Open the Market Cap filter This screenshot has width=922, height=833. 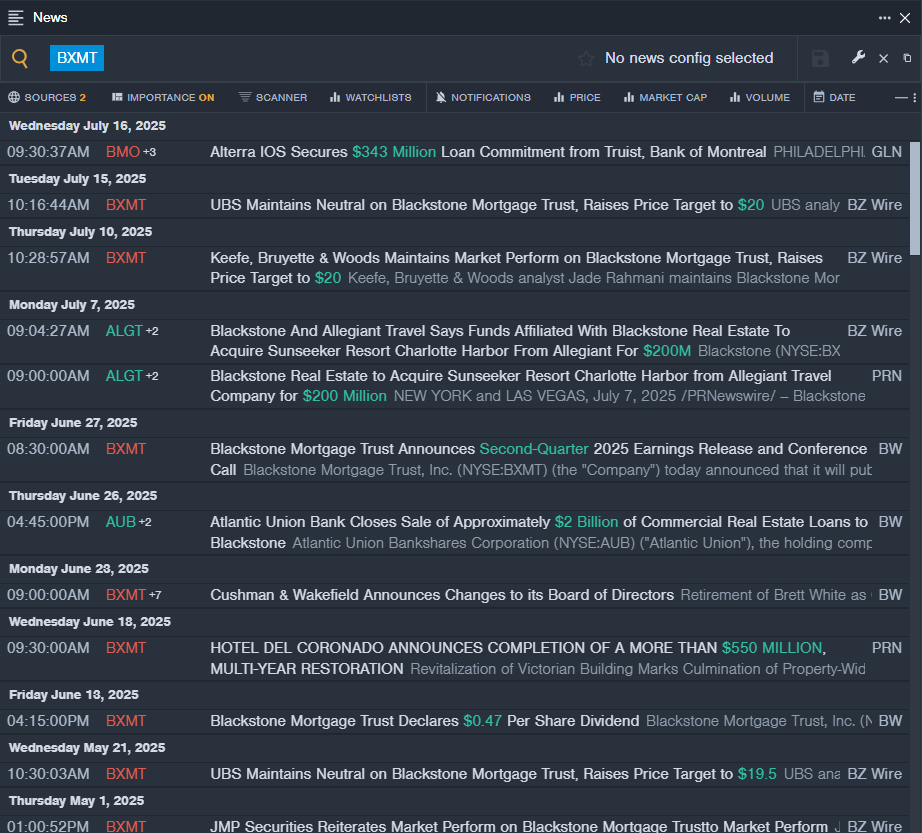click(665, 98)
